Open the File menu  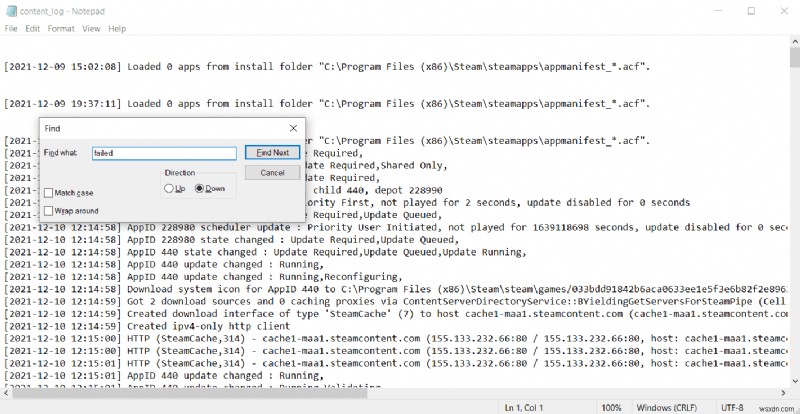11,29
